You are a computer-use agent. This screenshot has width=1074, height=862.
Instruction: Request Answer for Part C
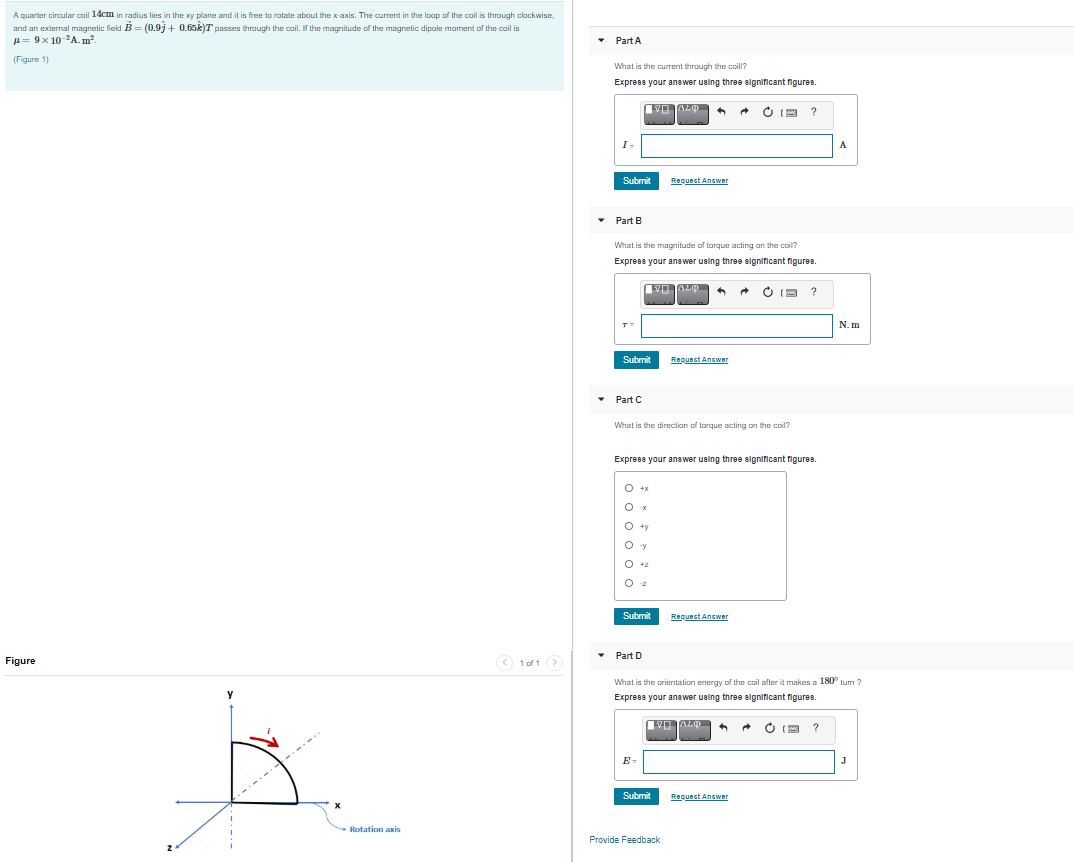(699, 617)
